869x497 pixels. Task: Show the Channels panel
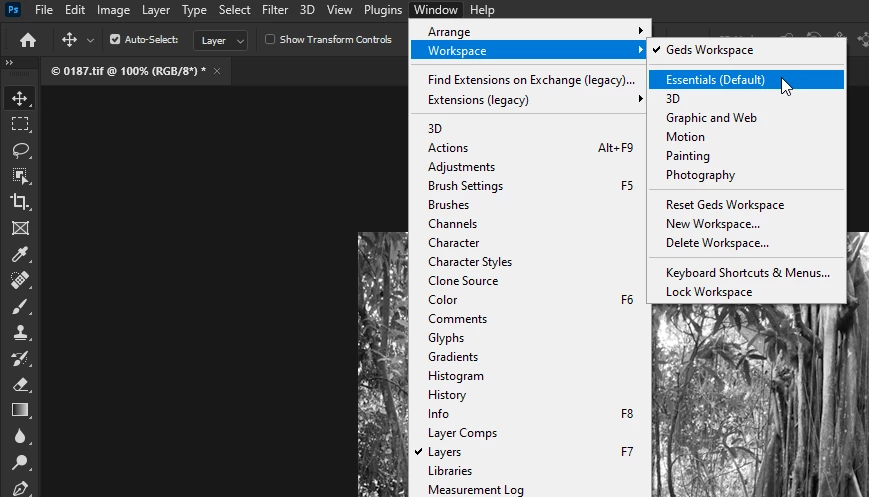coord(529,224)
